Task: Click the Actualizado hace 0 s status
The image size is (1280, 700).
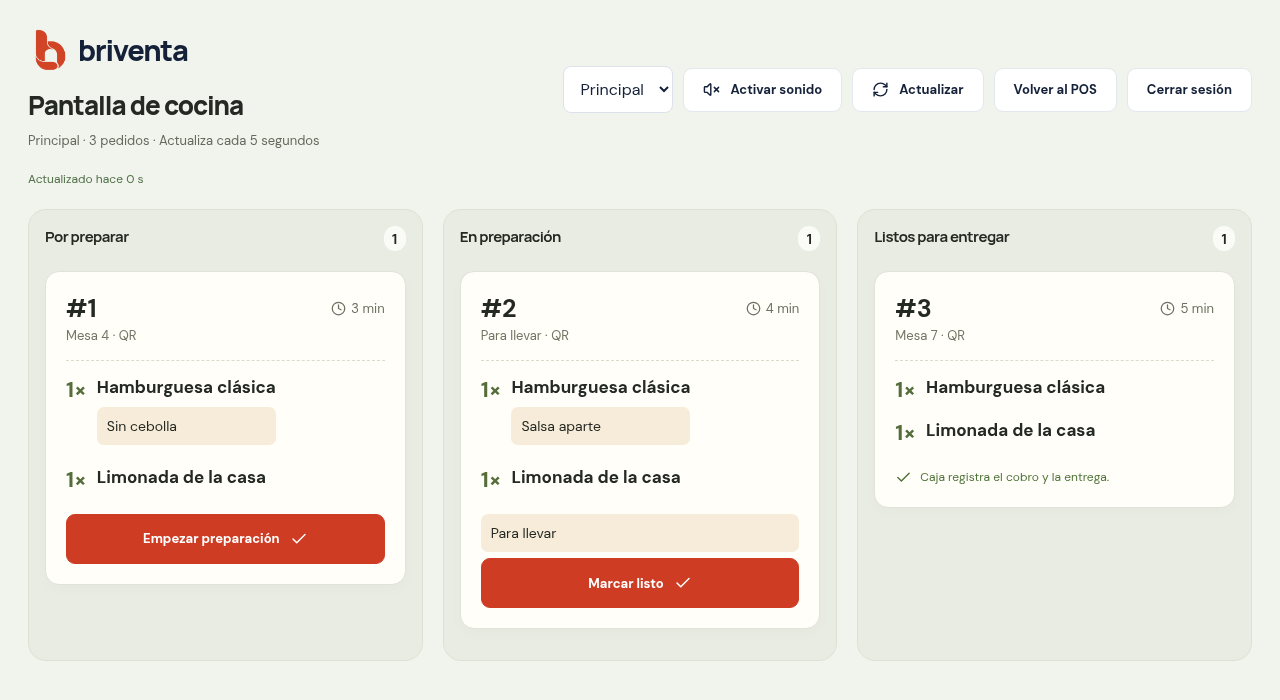Action: (x=86, y=179)
